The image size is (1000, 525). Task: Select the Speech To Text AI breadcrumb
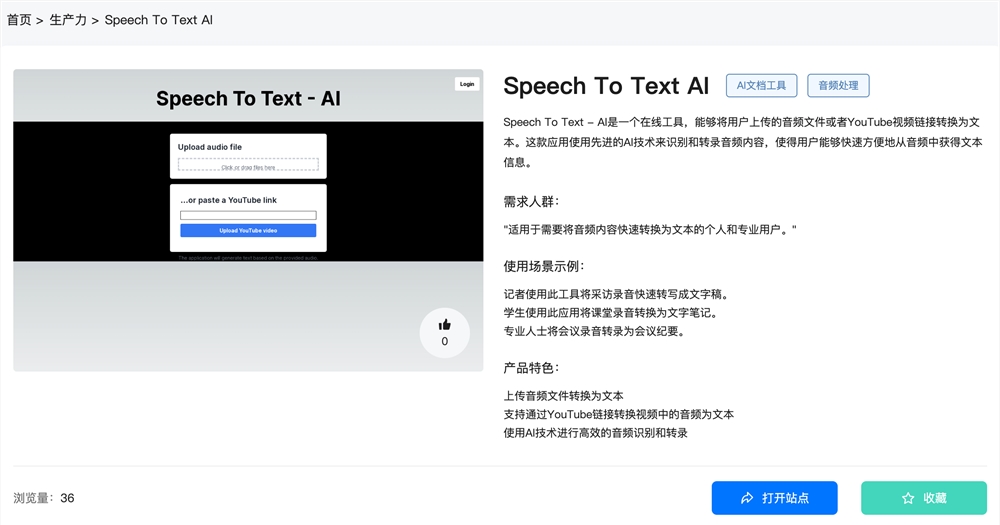[158, 20]
